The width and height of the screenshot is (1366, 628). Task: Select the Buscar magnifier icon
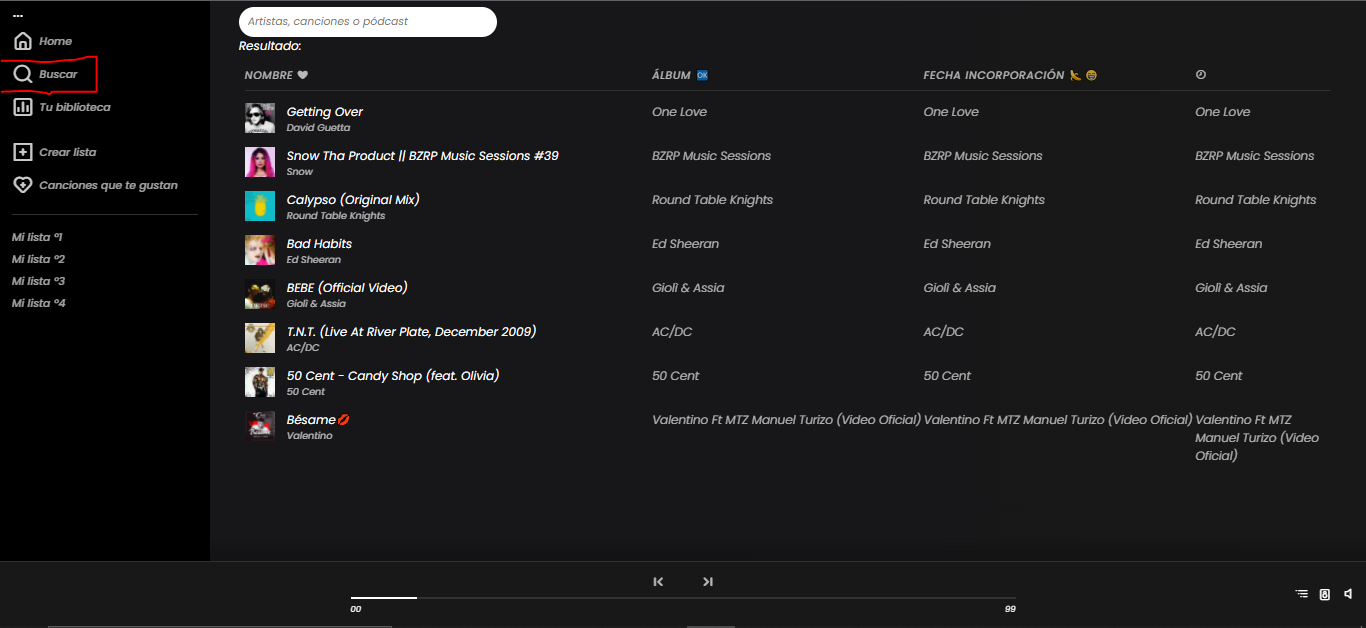click(x=22, y=73)
